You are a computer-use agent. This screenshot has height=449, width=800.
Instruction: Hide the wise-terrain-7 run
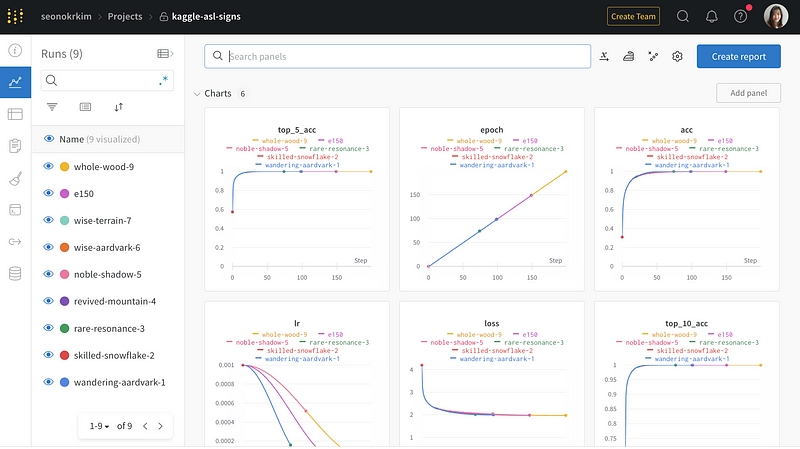click(48, 220)
